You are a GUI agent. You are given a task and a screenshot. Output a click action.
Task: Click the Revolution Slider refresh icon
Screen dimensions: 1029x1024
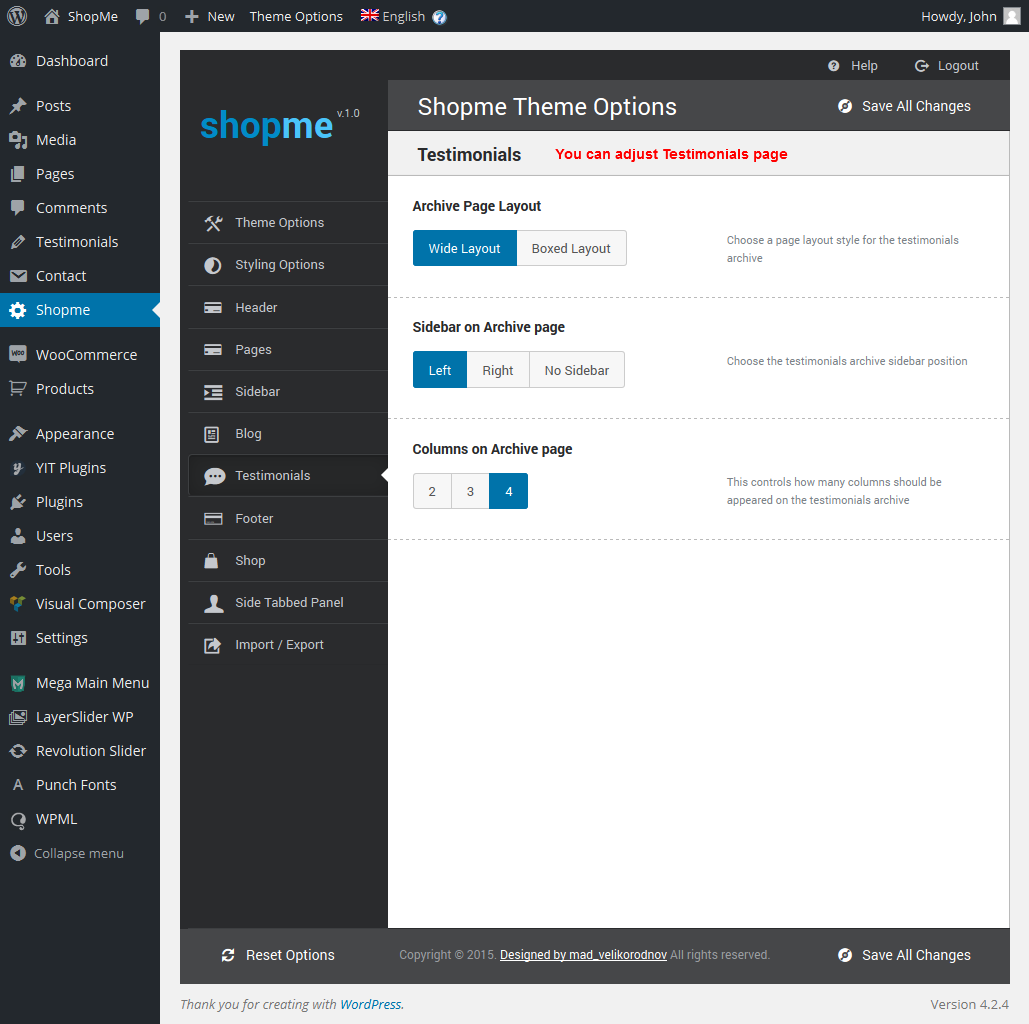coord(17,751)
